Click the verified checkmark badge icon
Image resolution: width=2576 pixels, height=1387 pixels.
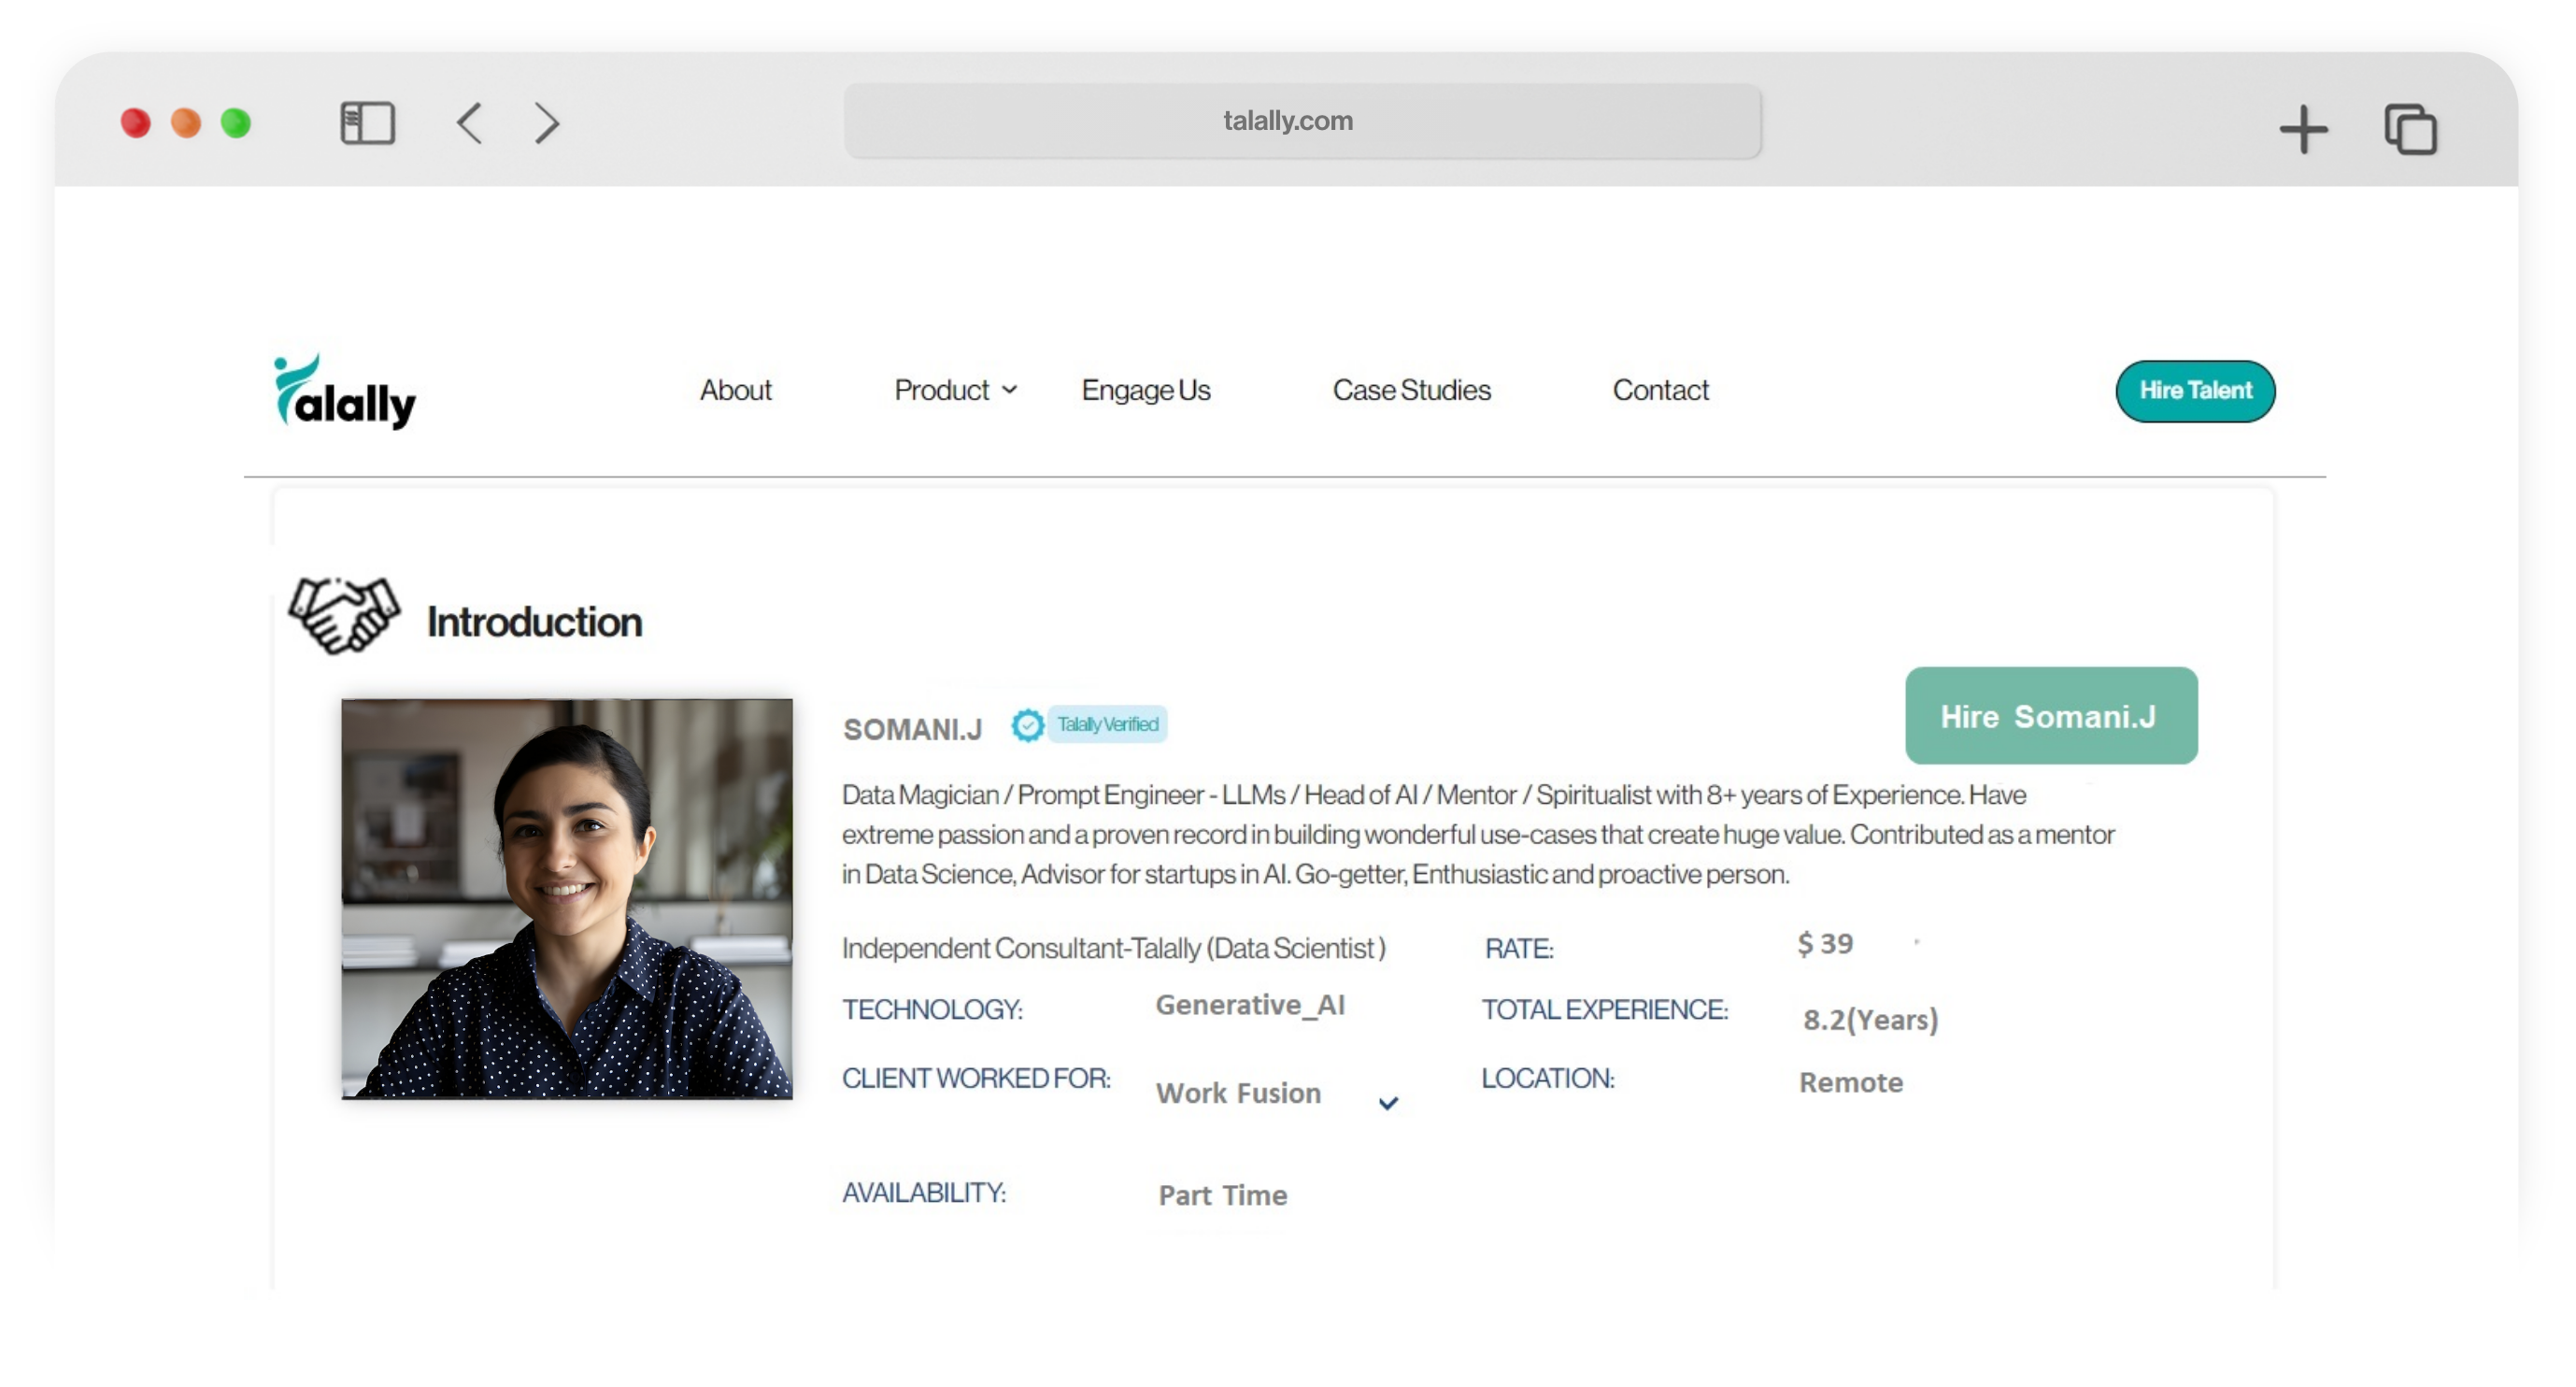click(x=1026, y=725)
